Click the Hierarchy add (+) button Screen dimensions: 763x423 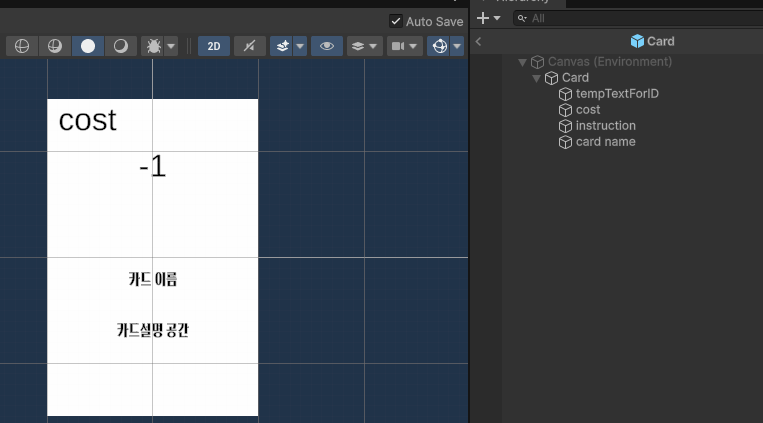pos(483,18)
